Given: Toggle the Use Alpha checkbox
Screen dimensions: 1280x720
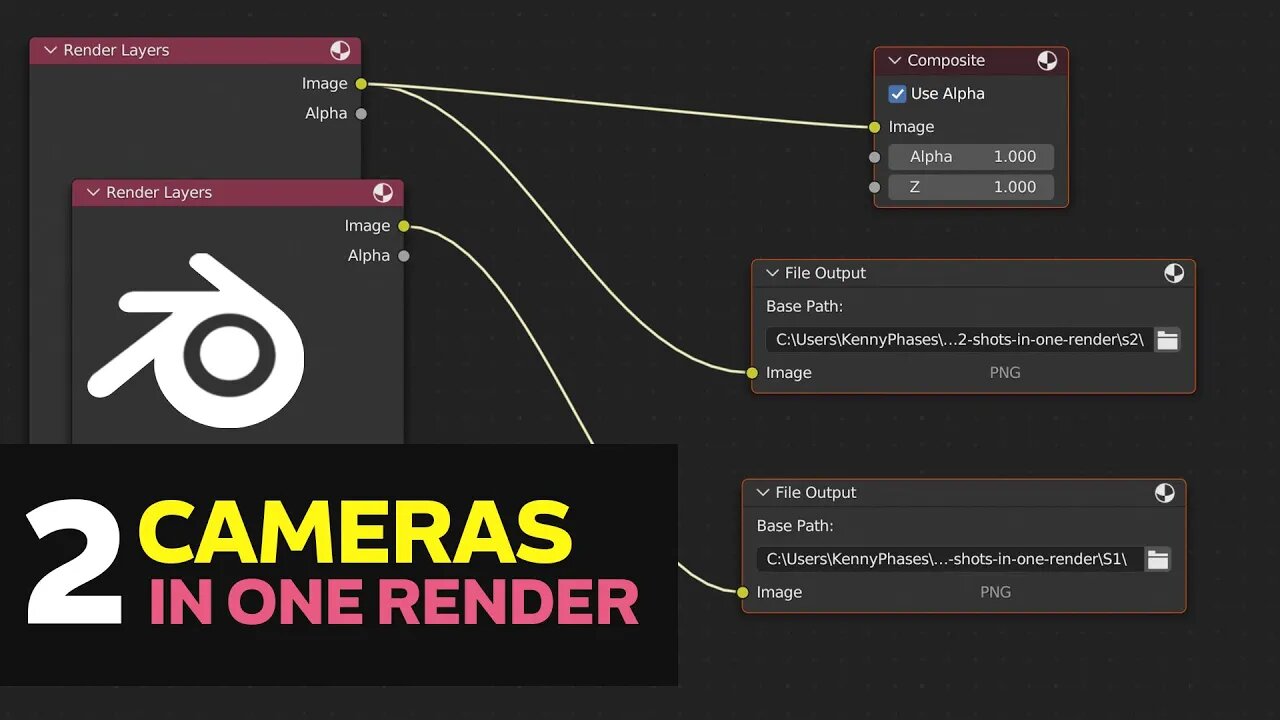Looking at the screenshot, I should pos(898,93).
